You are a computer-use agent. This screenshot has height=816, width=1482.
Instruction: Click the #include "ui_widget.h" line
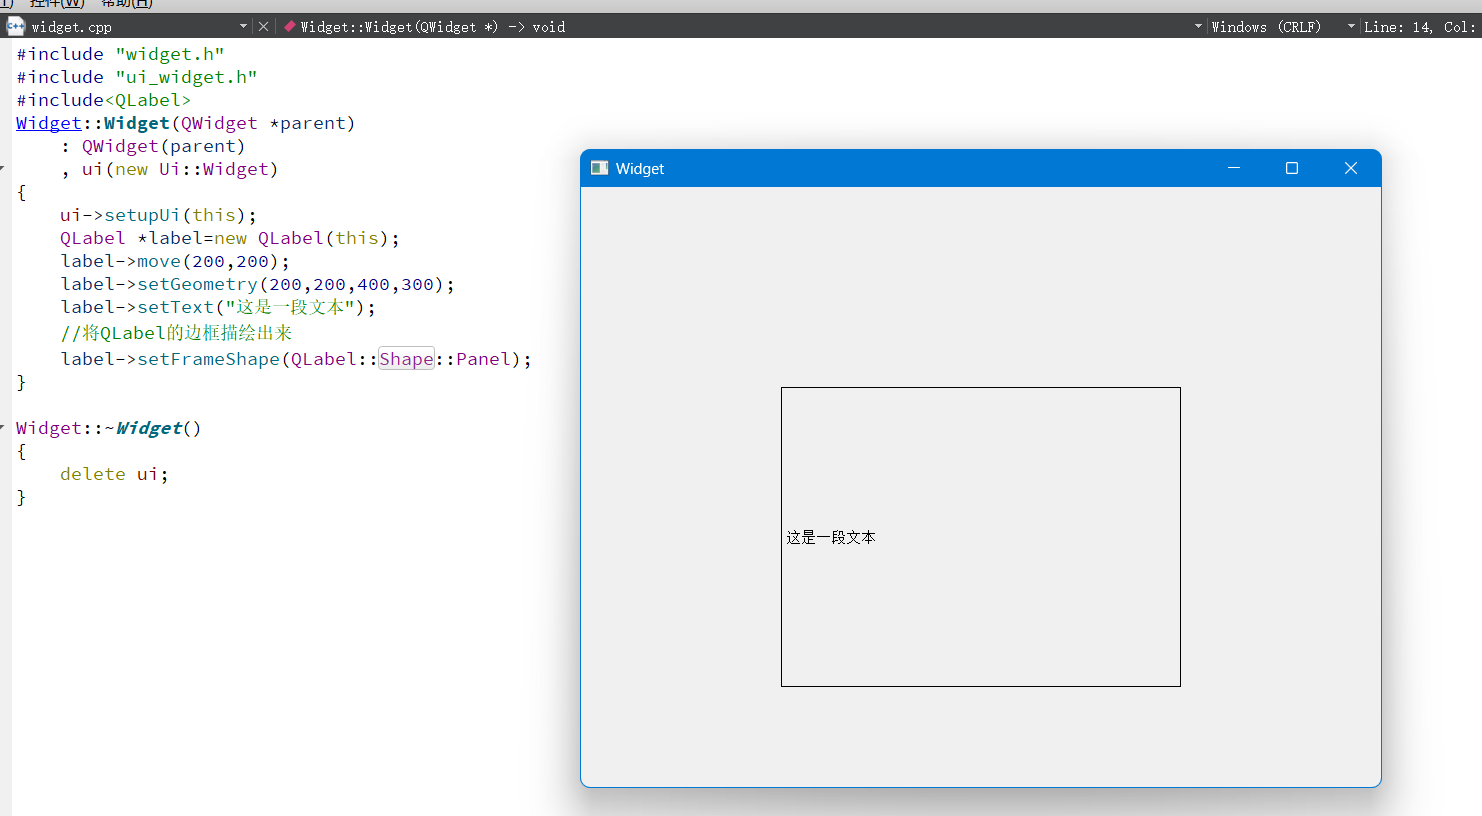tap(137, 77)
